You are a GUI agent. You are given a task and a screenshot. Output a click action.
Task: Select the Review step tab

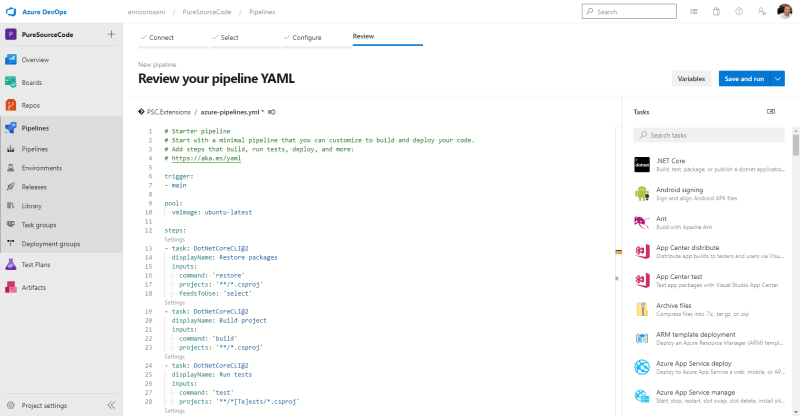coord(387,37)
